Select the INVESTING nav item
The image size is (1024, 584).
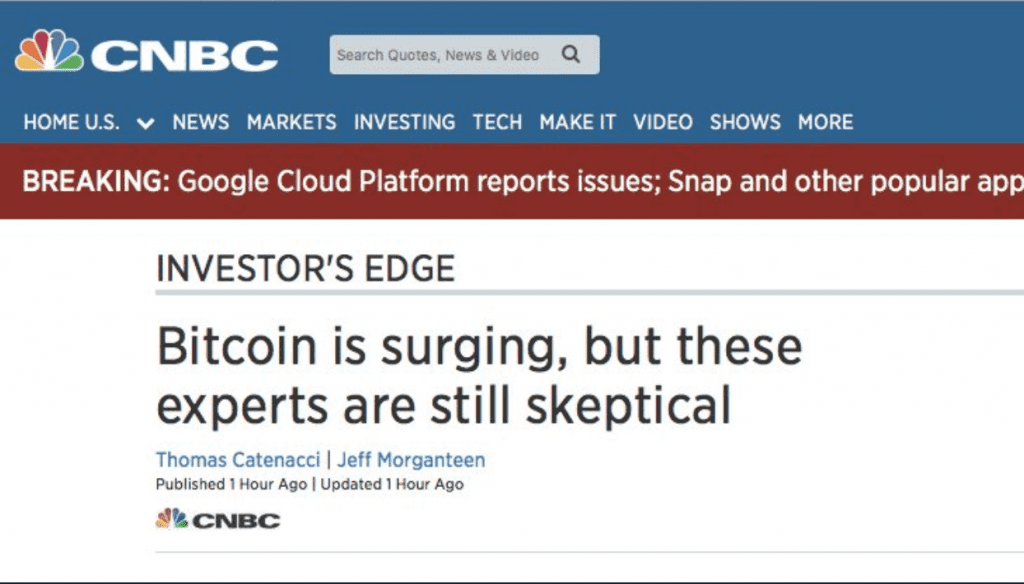pyautogui.click(x=404, y=122)
